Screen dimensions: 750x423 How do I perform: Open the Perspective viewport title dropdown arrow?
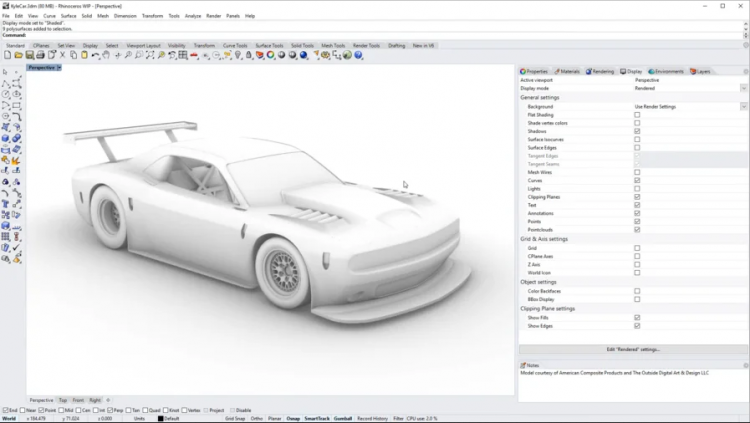[x=59, y=68]
